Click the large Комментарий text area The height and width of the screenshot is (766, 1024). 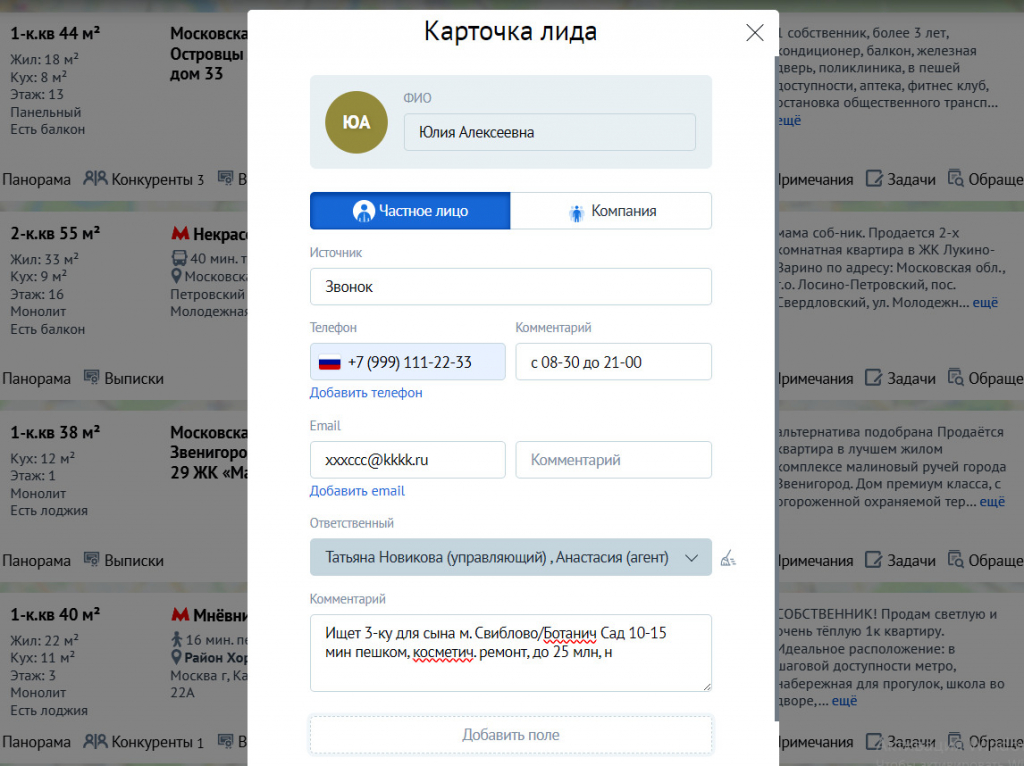pyautogui.click(x=511, y=653)
